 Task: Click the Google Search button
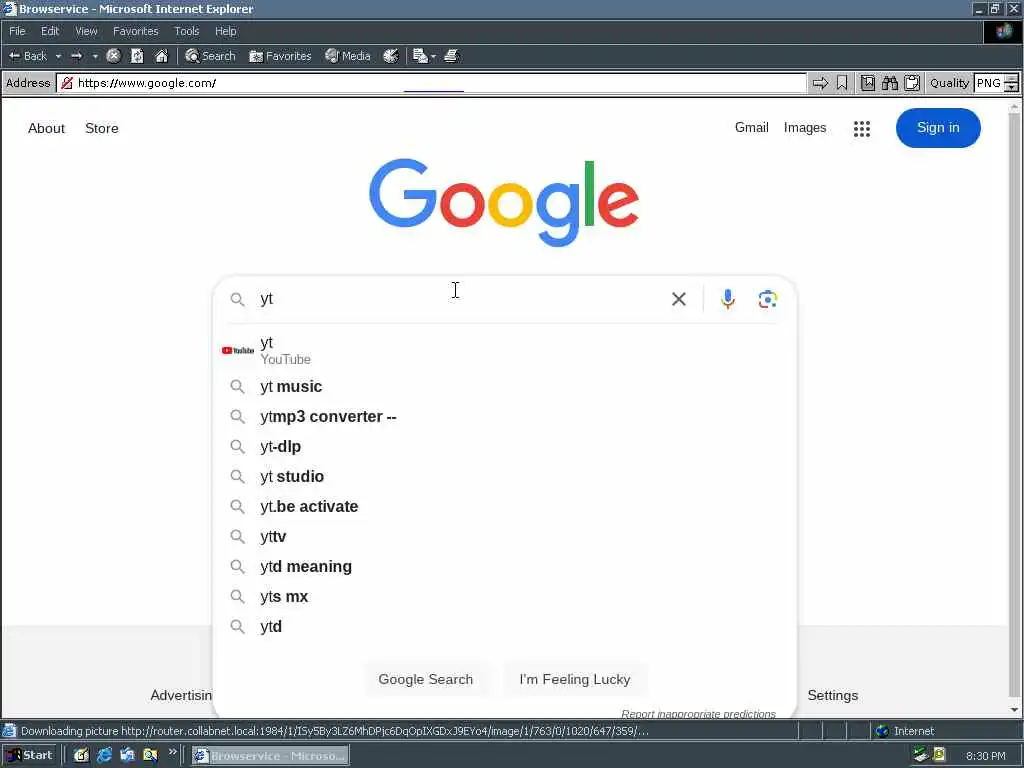pos(426,679)
